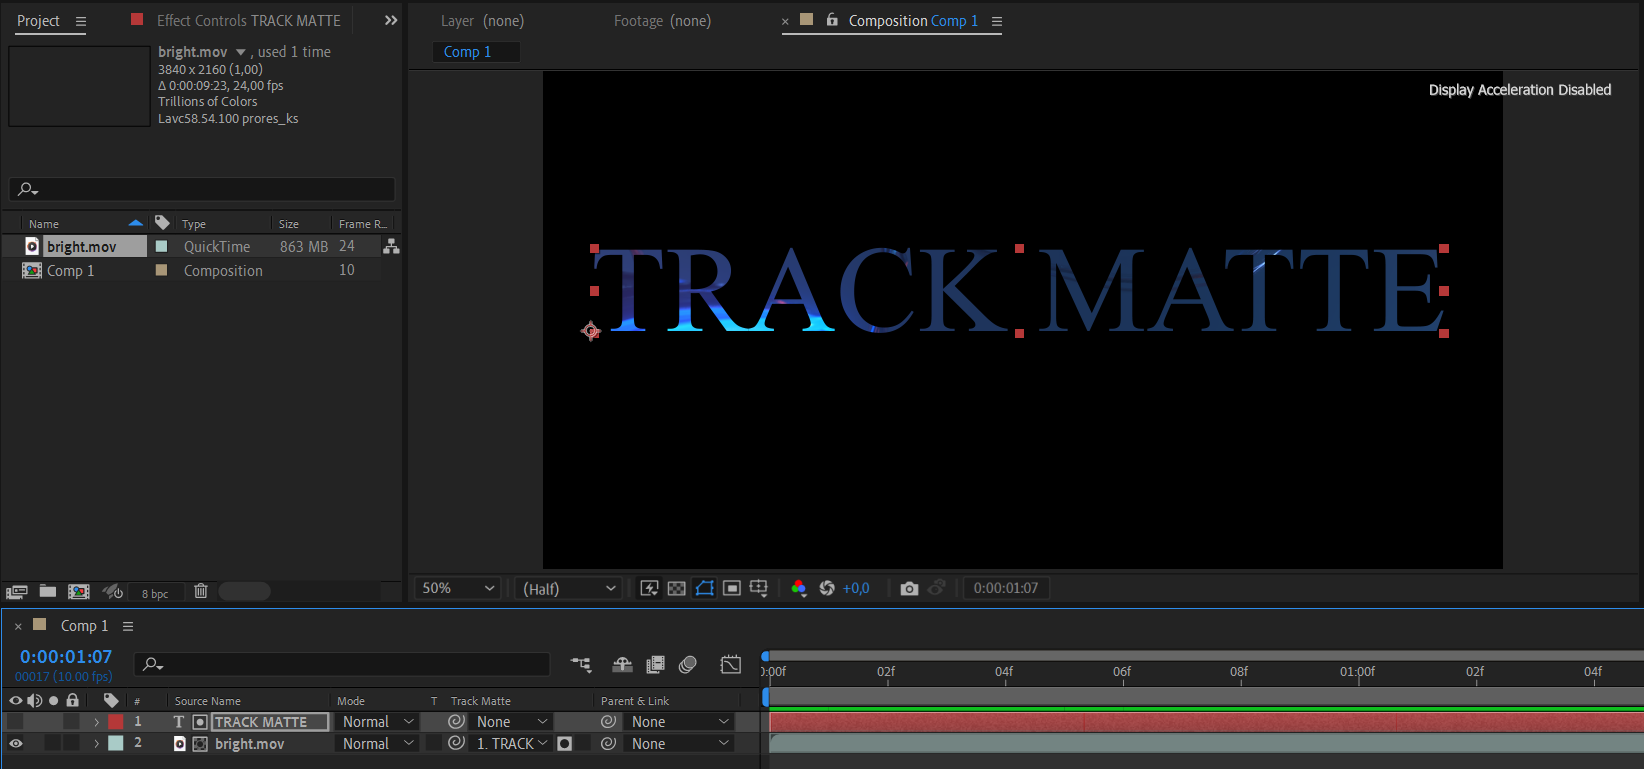Hide the bright.mov layer with eye icon

pos(16,744)
